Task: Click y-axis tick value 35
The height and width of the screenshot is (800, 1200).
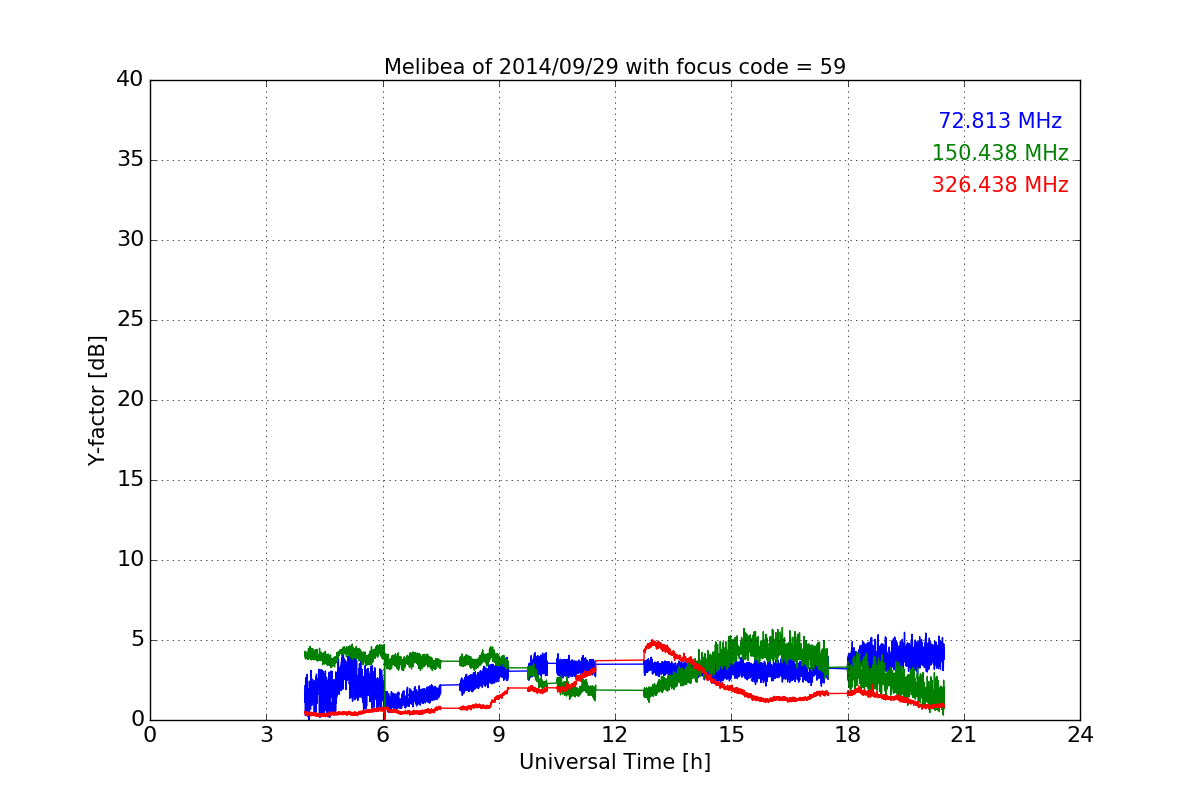Action: click(x=130, y=160)
